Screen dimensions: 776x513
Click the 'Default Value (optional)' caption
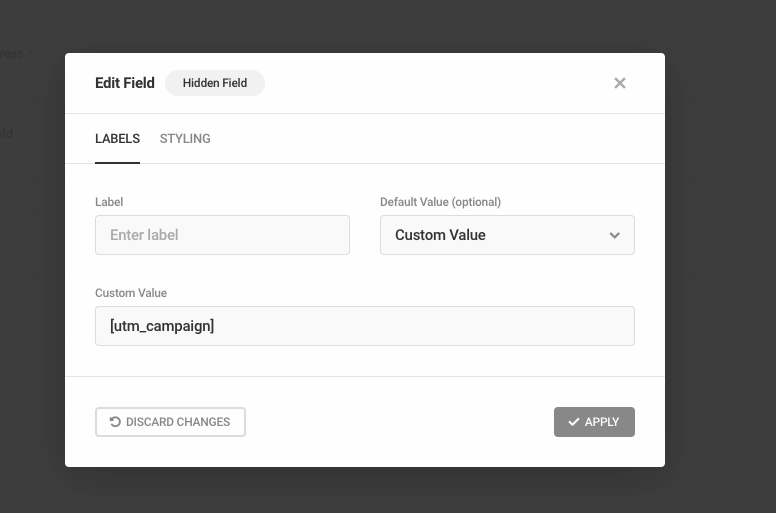[440, 202]
